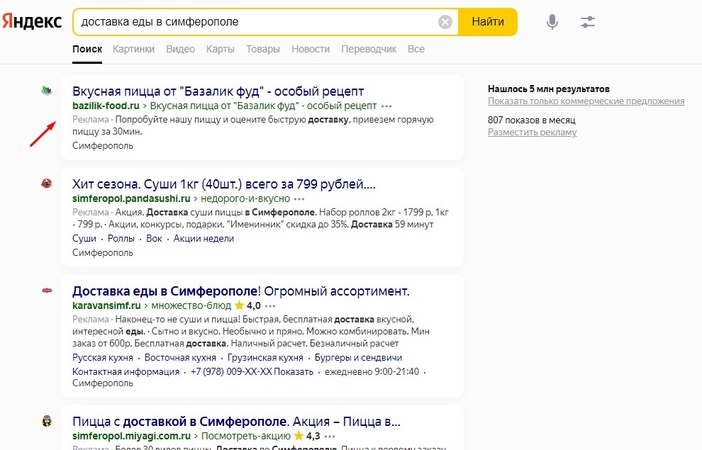Select the Поиск tab
Viewport: 702px width, 450px height.
[x=87, y=49]
